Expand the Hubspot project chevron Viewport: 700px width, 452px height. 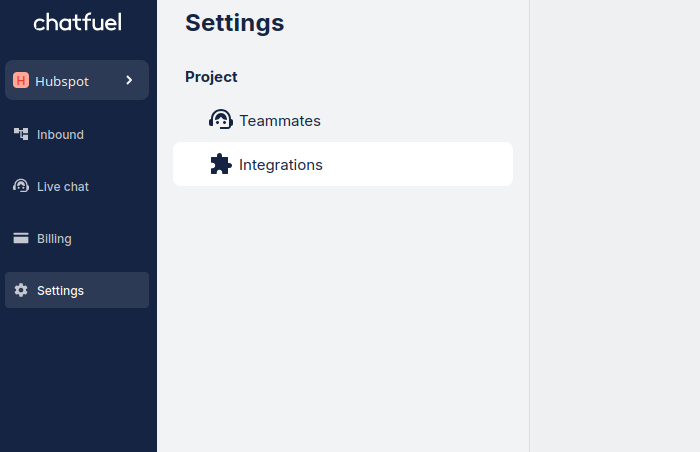pos(129,80)
